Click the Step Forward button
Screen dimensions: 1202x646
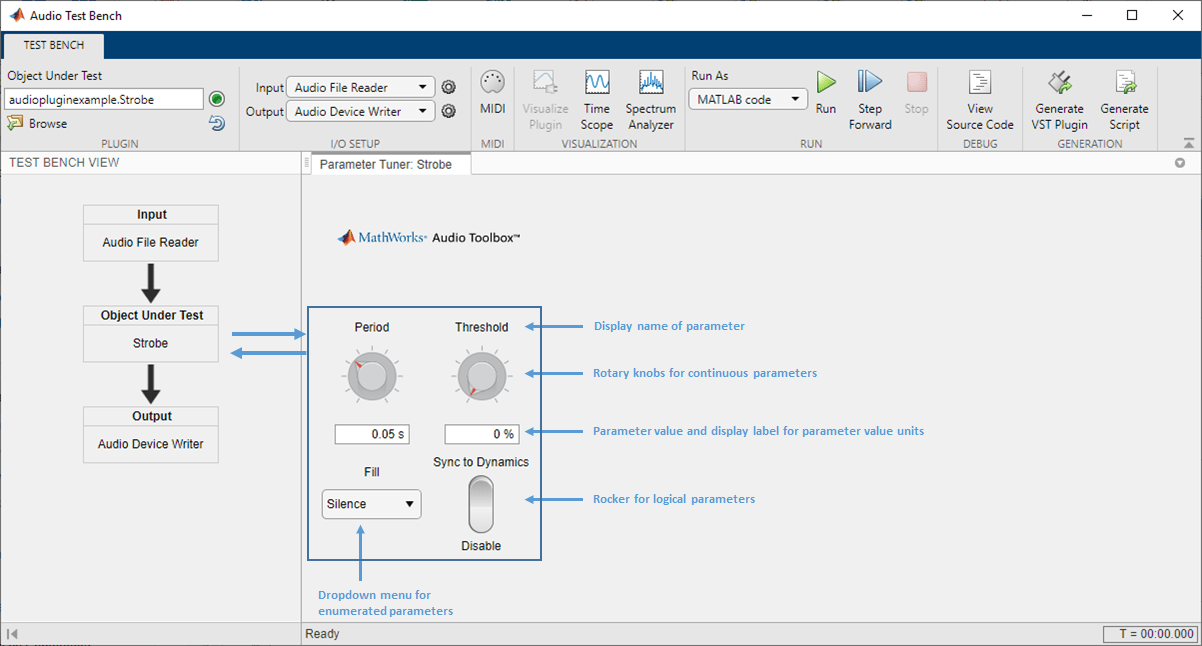click(x=870, y=99)
